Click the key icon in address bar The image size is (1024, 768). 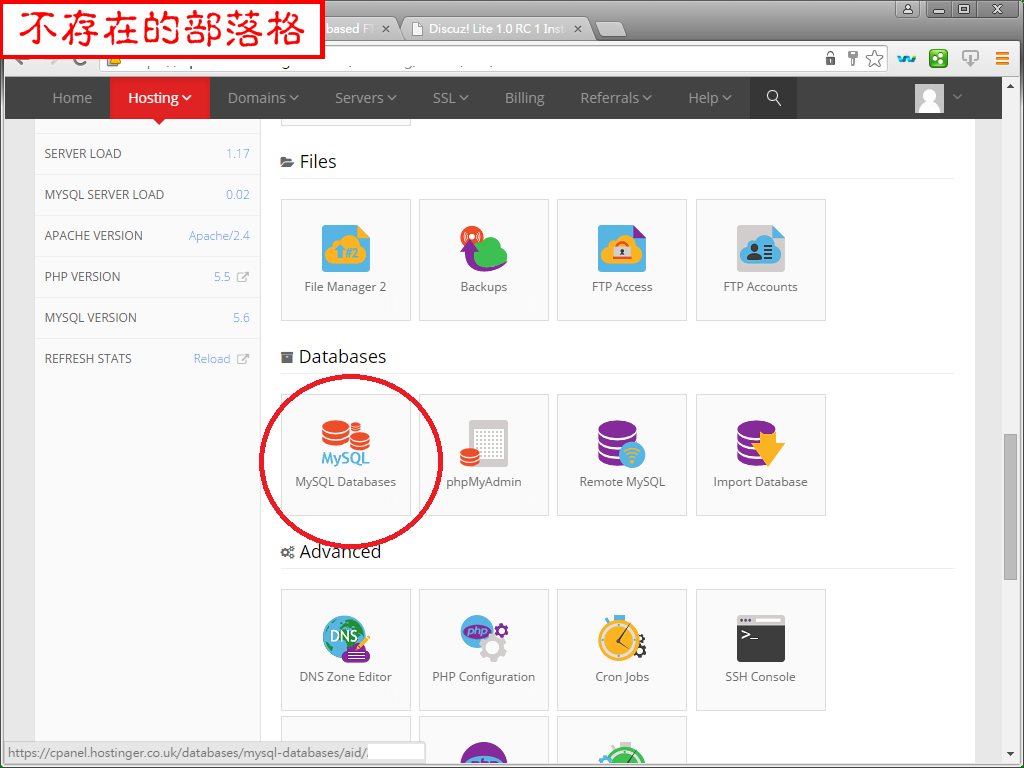[x=852, y=59]
